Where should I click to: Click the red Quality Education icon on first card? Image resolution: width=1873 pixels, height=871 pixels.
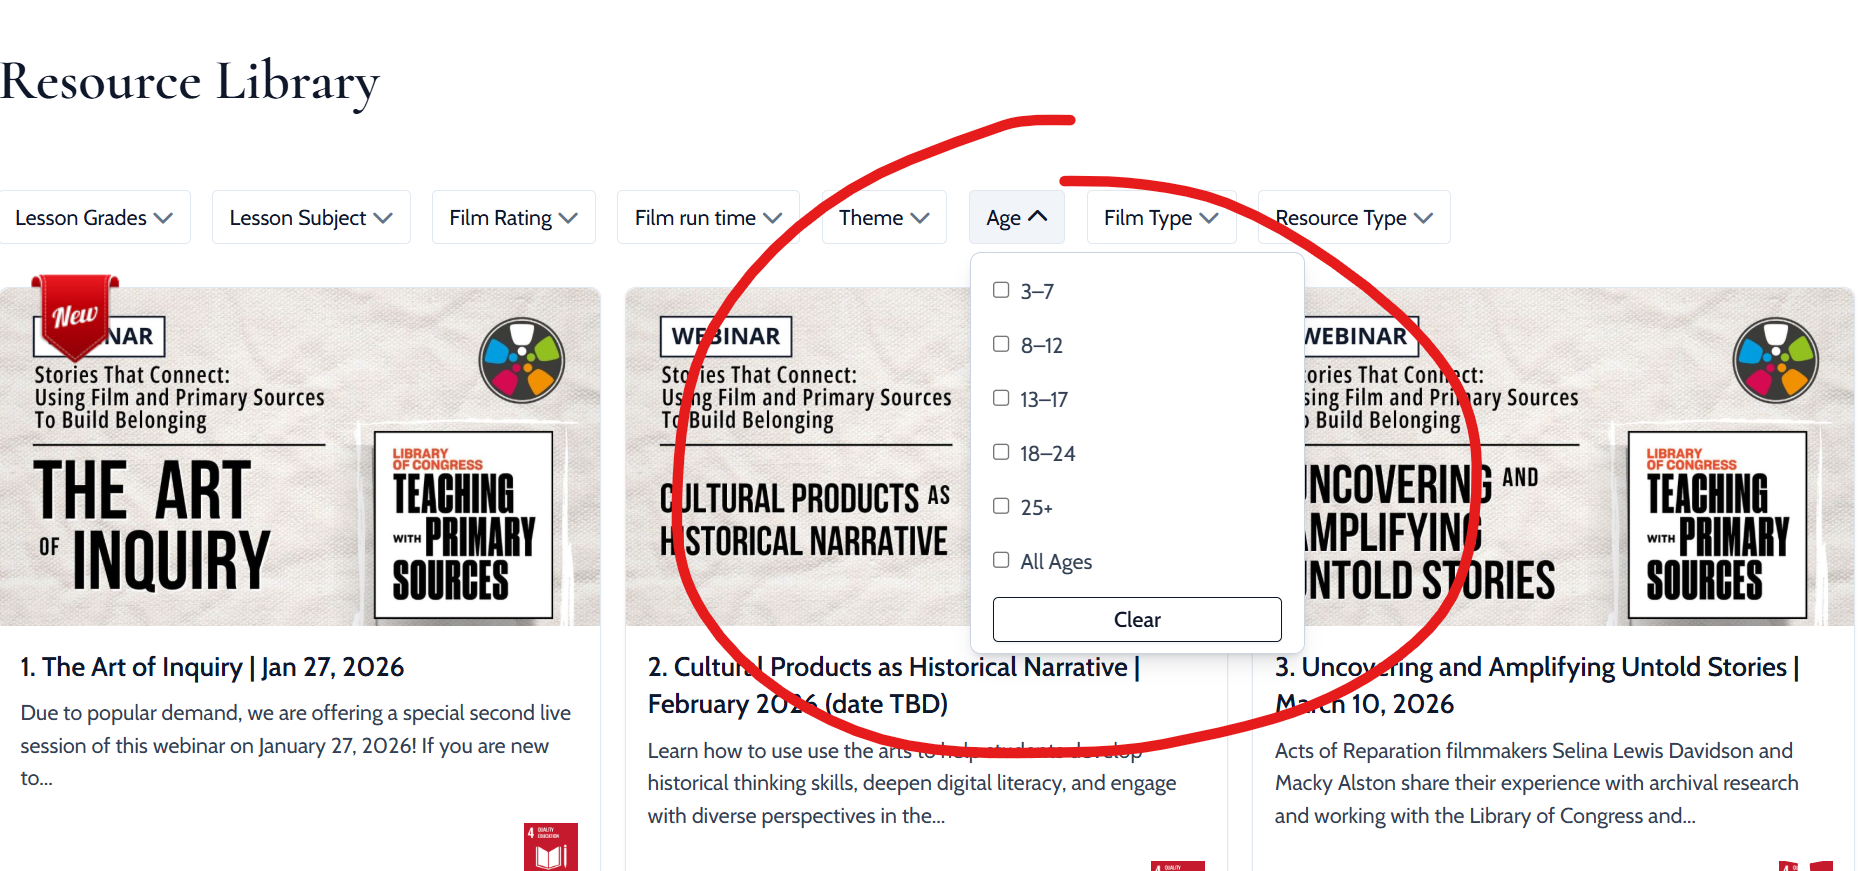point(550,846)
